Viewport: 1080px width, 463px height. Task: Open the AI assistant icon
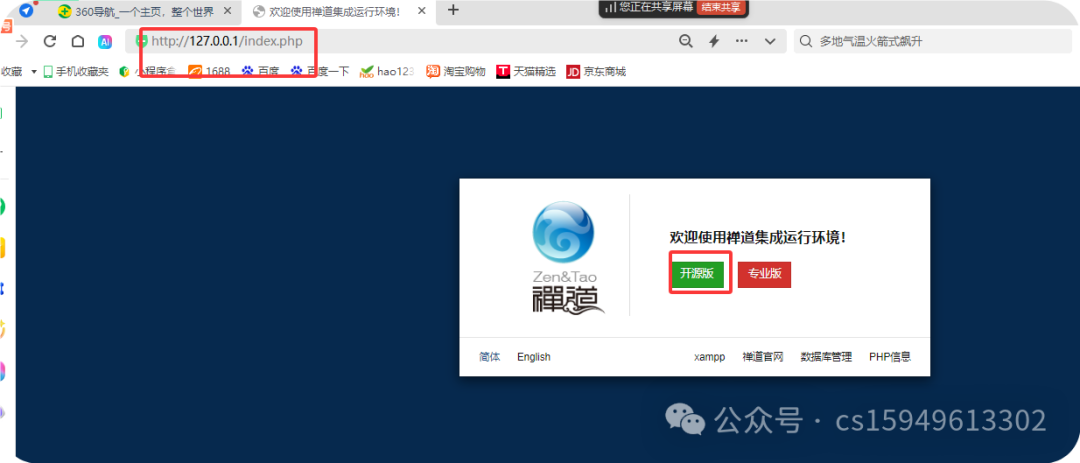point(105,41)
